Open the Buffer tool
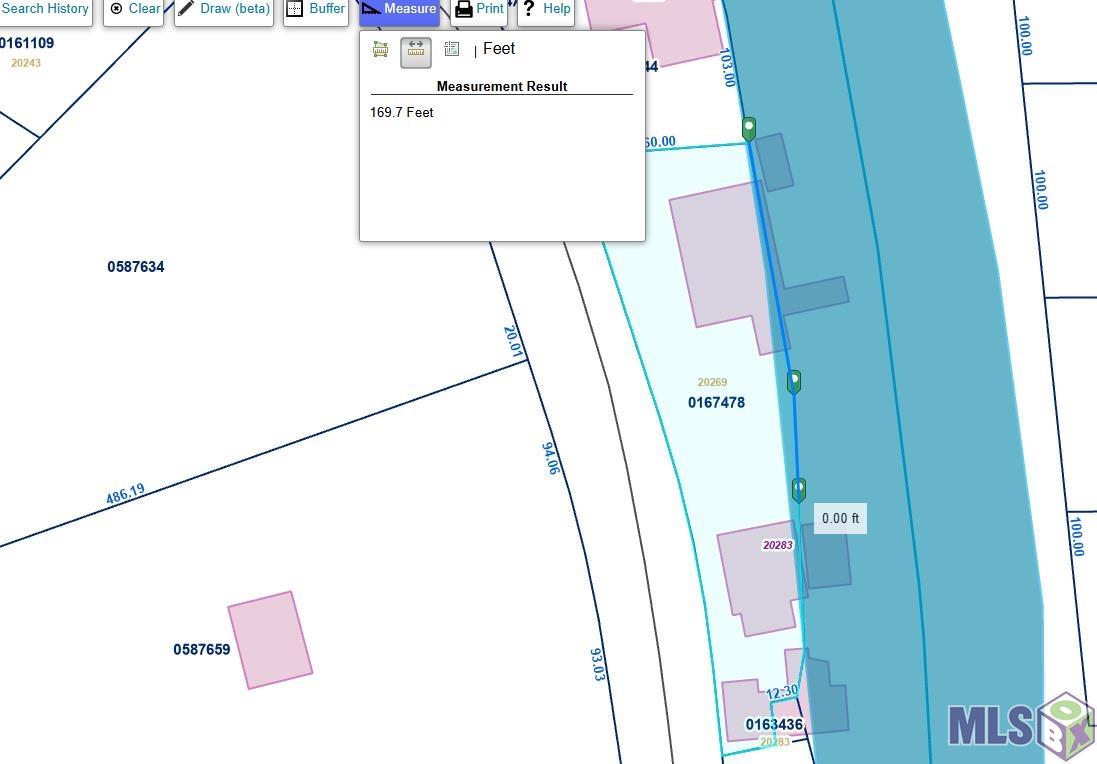Image resolution: width=1097 pixels, height=764 pixels. (316, 10)
